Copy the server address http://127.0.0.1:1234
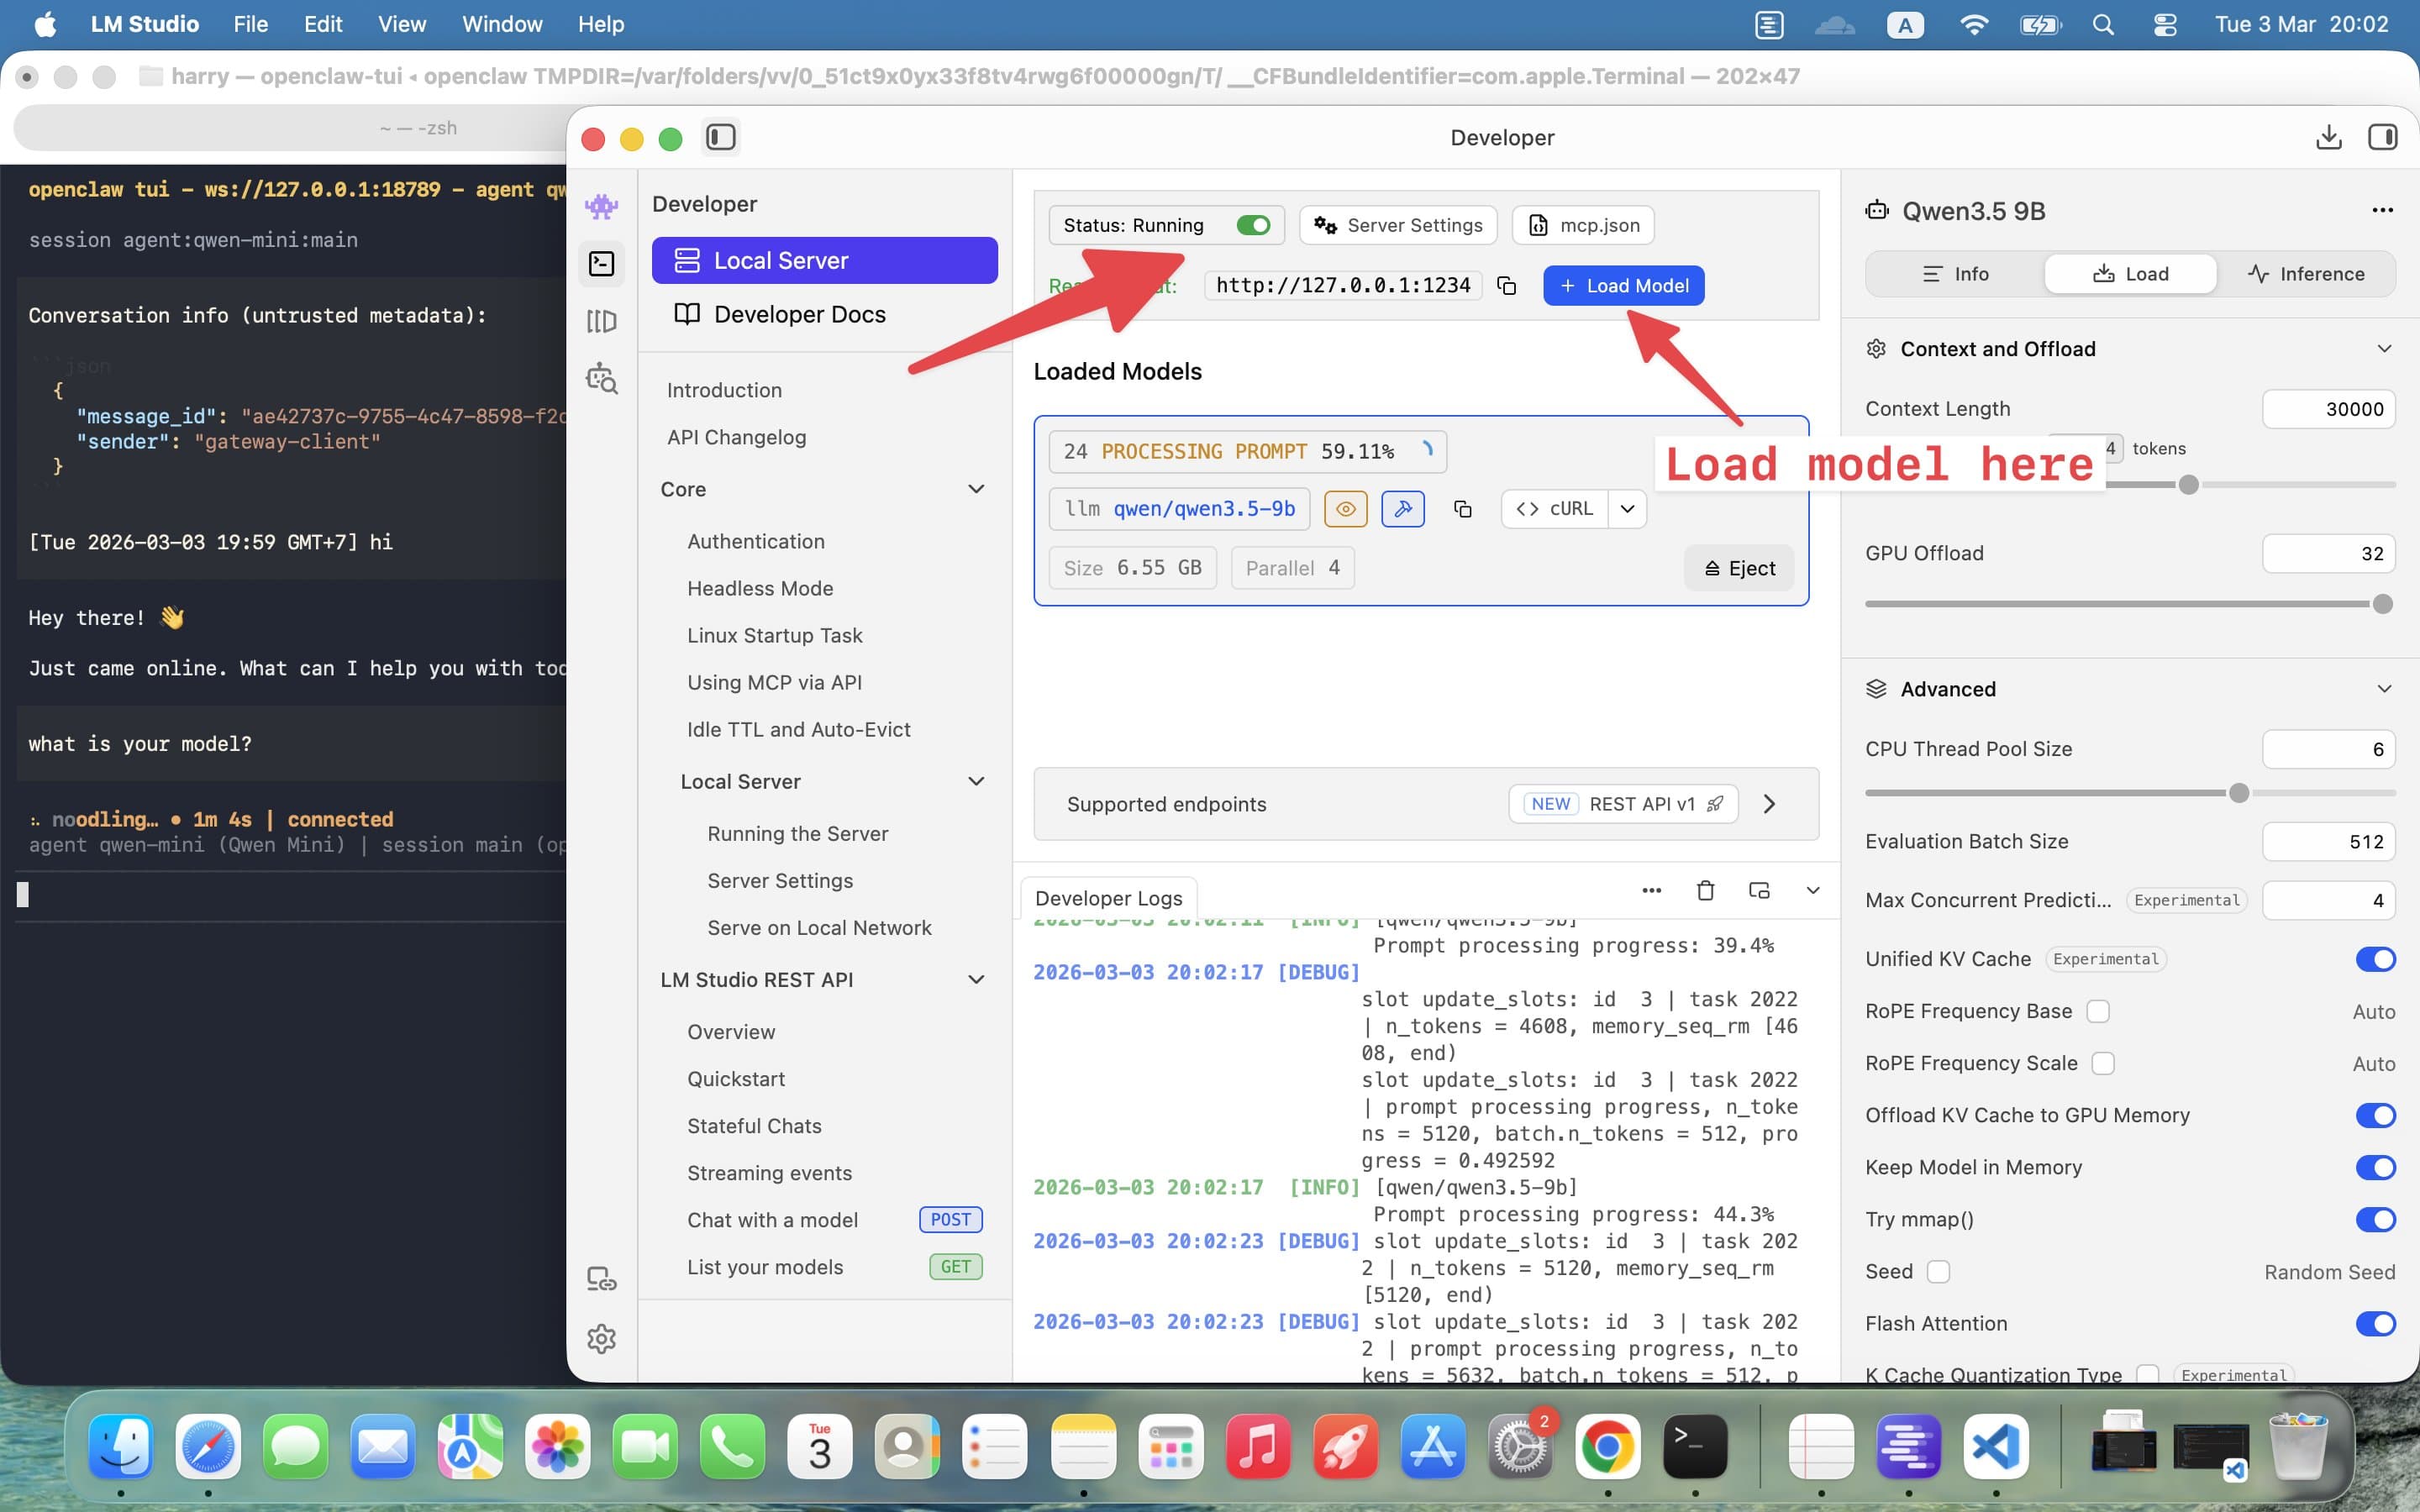This screenshot has width=2420, height=1512. tap(1506, 285)
